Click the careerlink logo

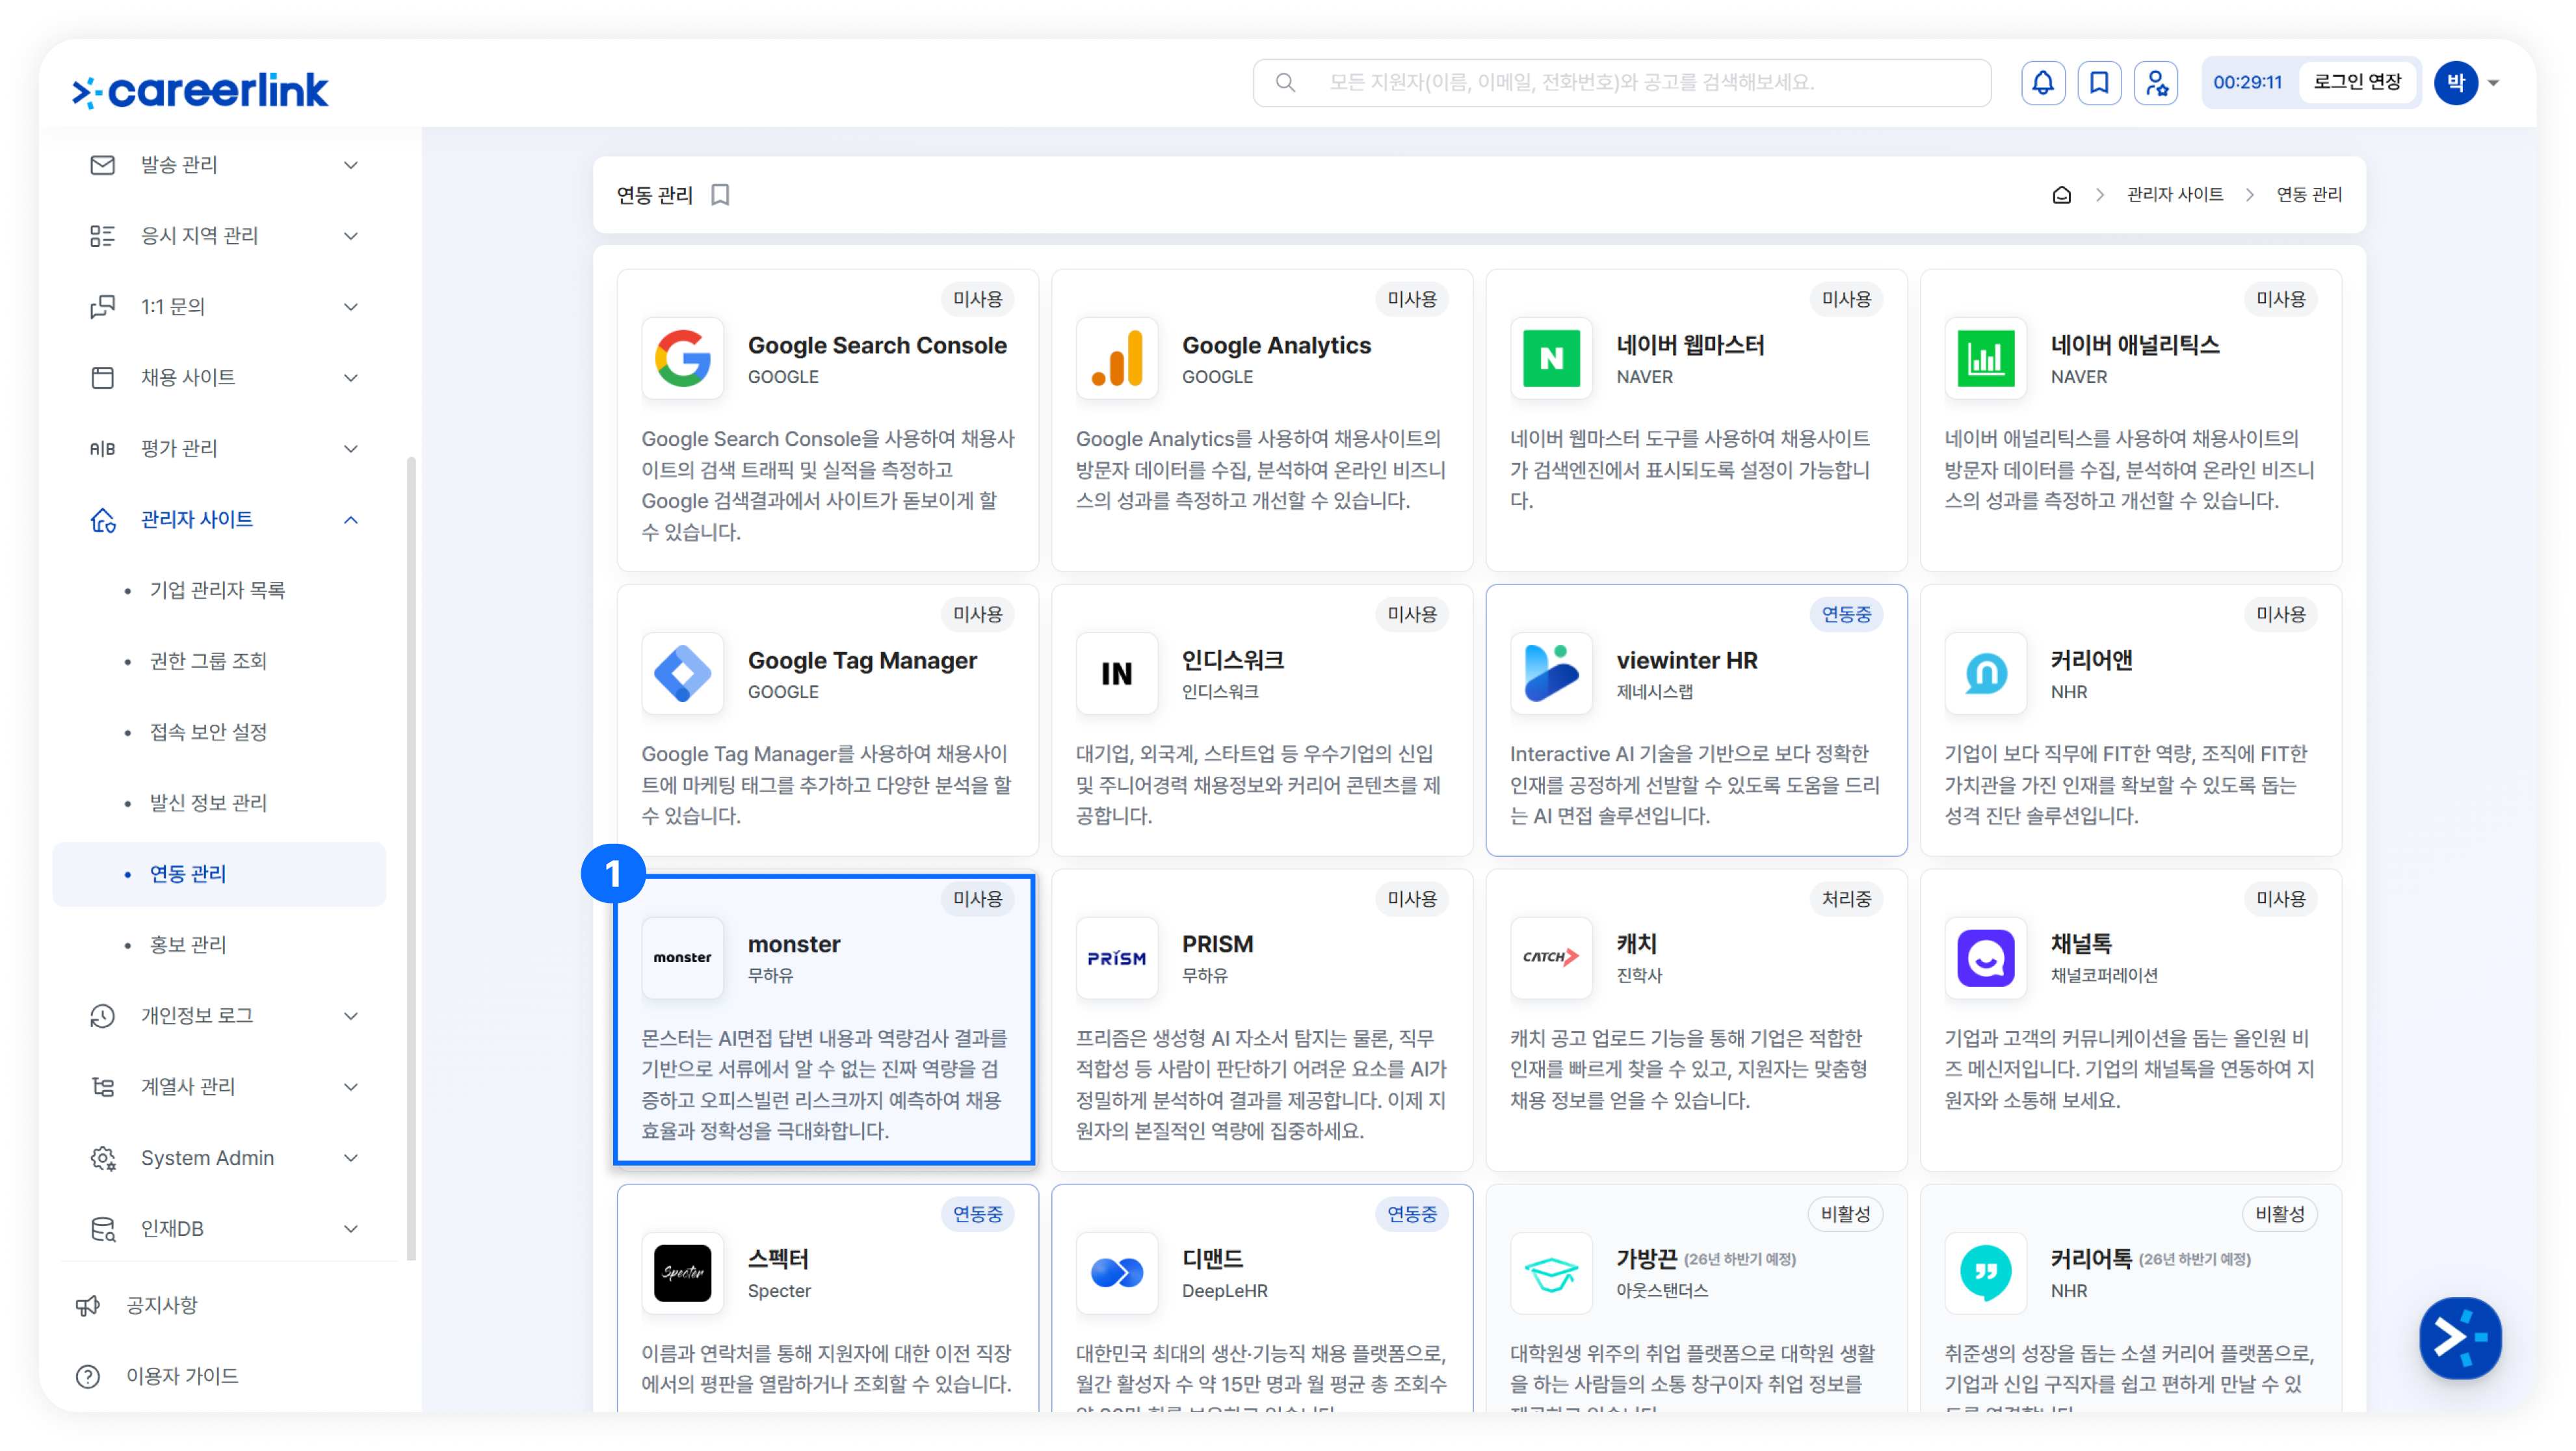[200, 90]
